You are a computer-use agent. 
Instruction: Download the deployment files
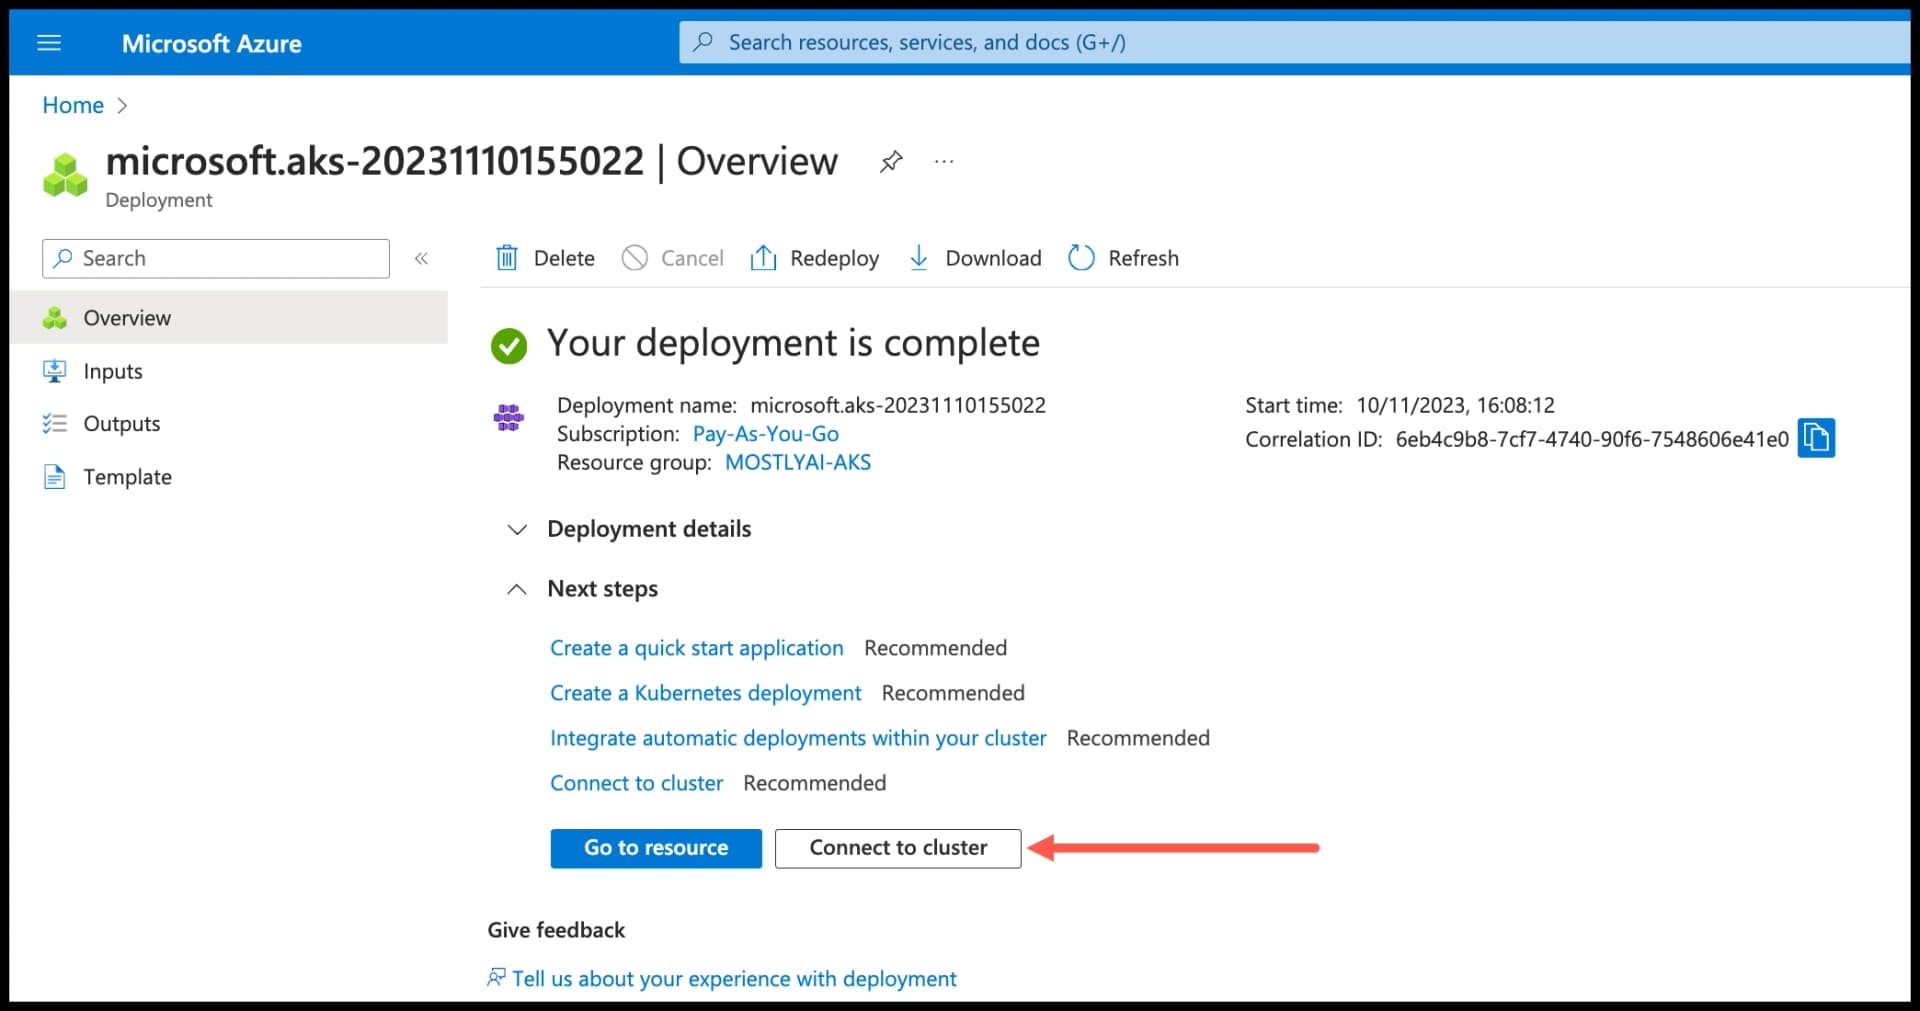pyautogui.click(x=974, y=257)
